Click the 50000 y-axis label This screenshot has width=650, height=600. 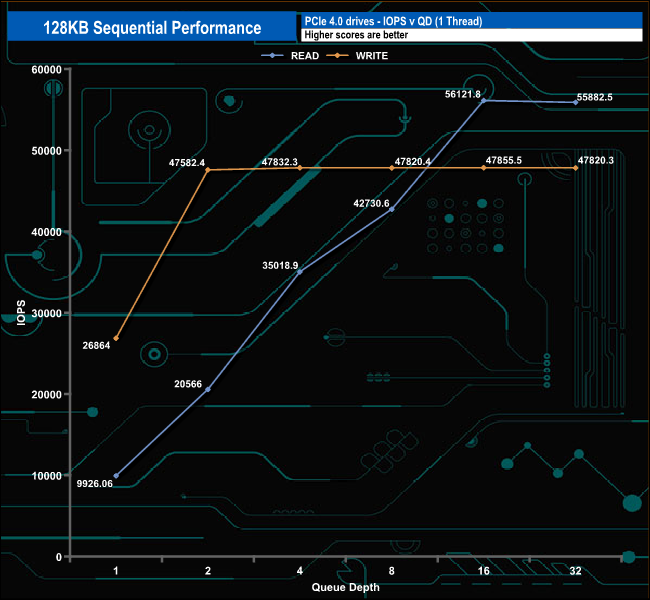click(46, 151)
